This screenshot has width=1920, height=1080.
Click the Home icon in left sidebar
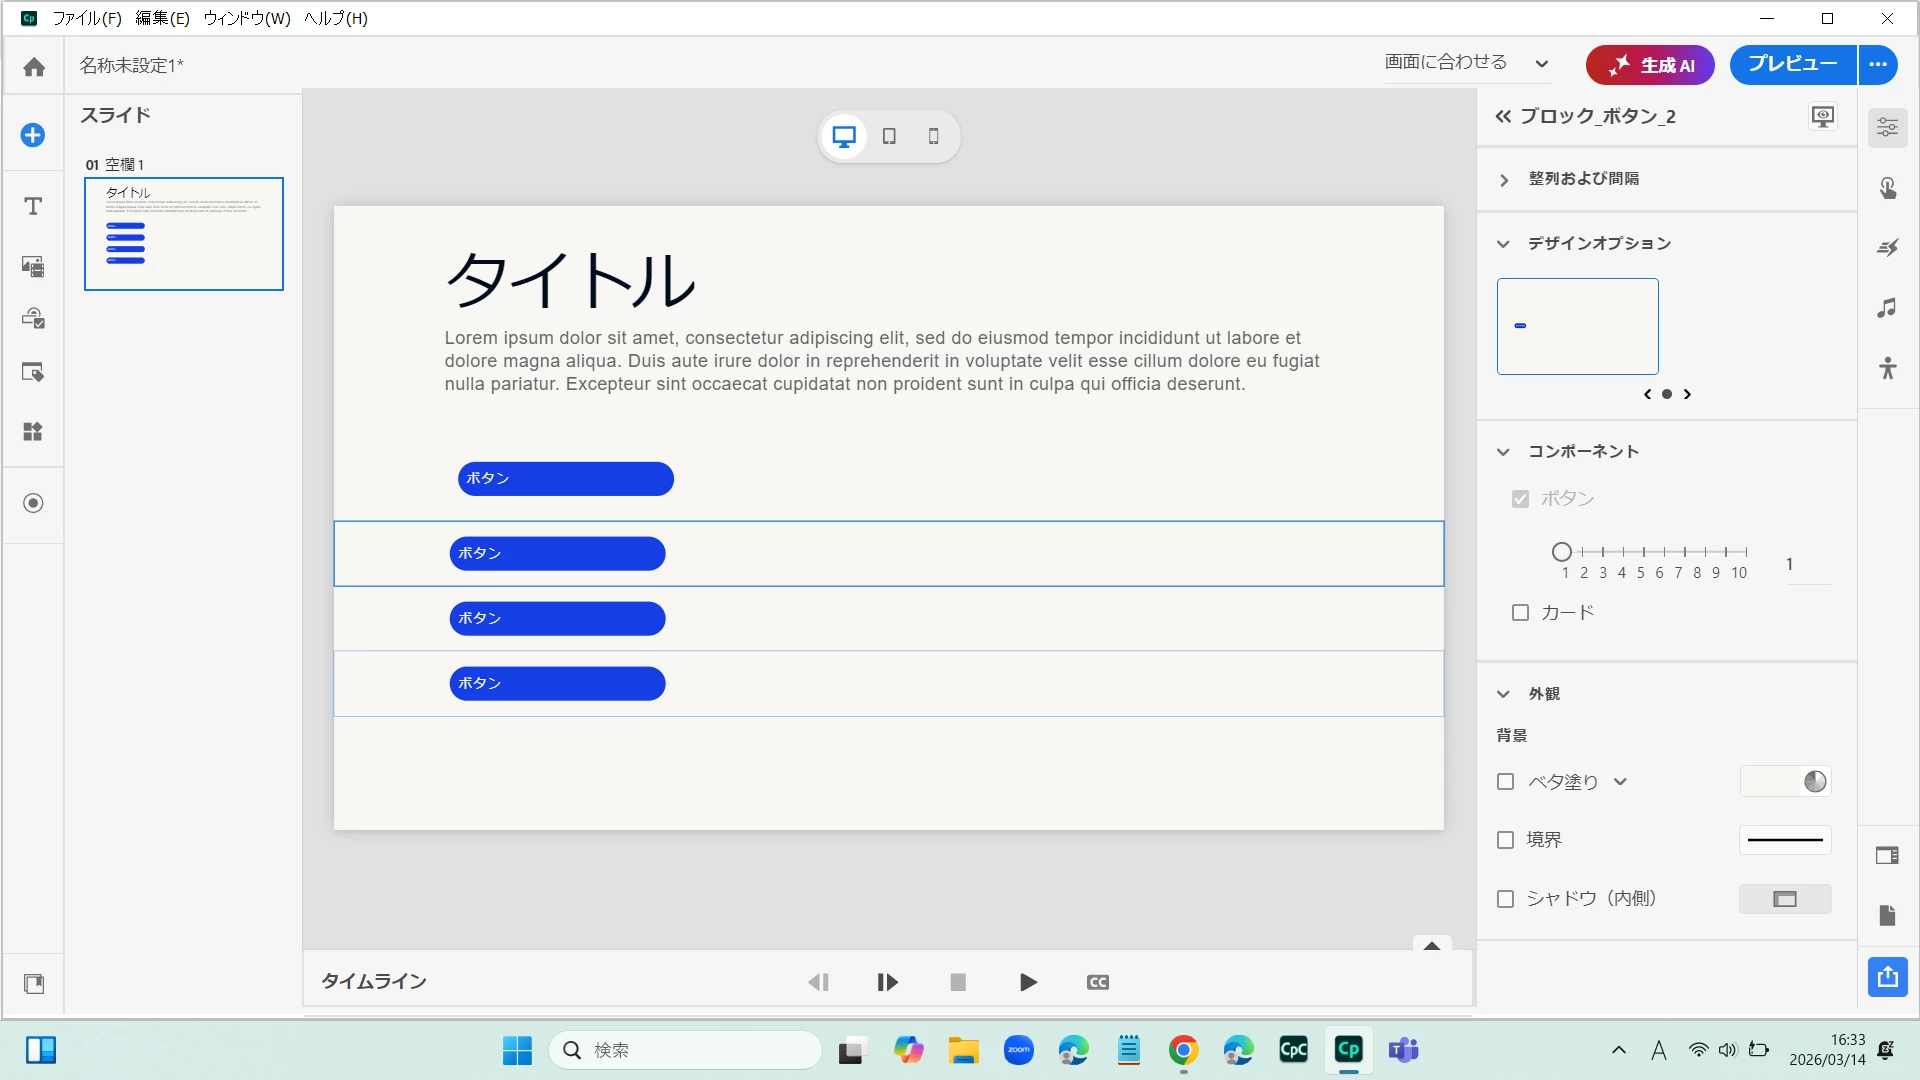tap(34, 67)
